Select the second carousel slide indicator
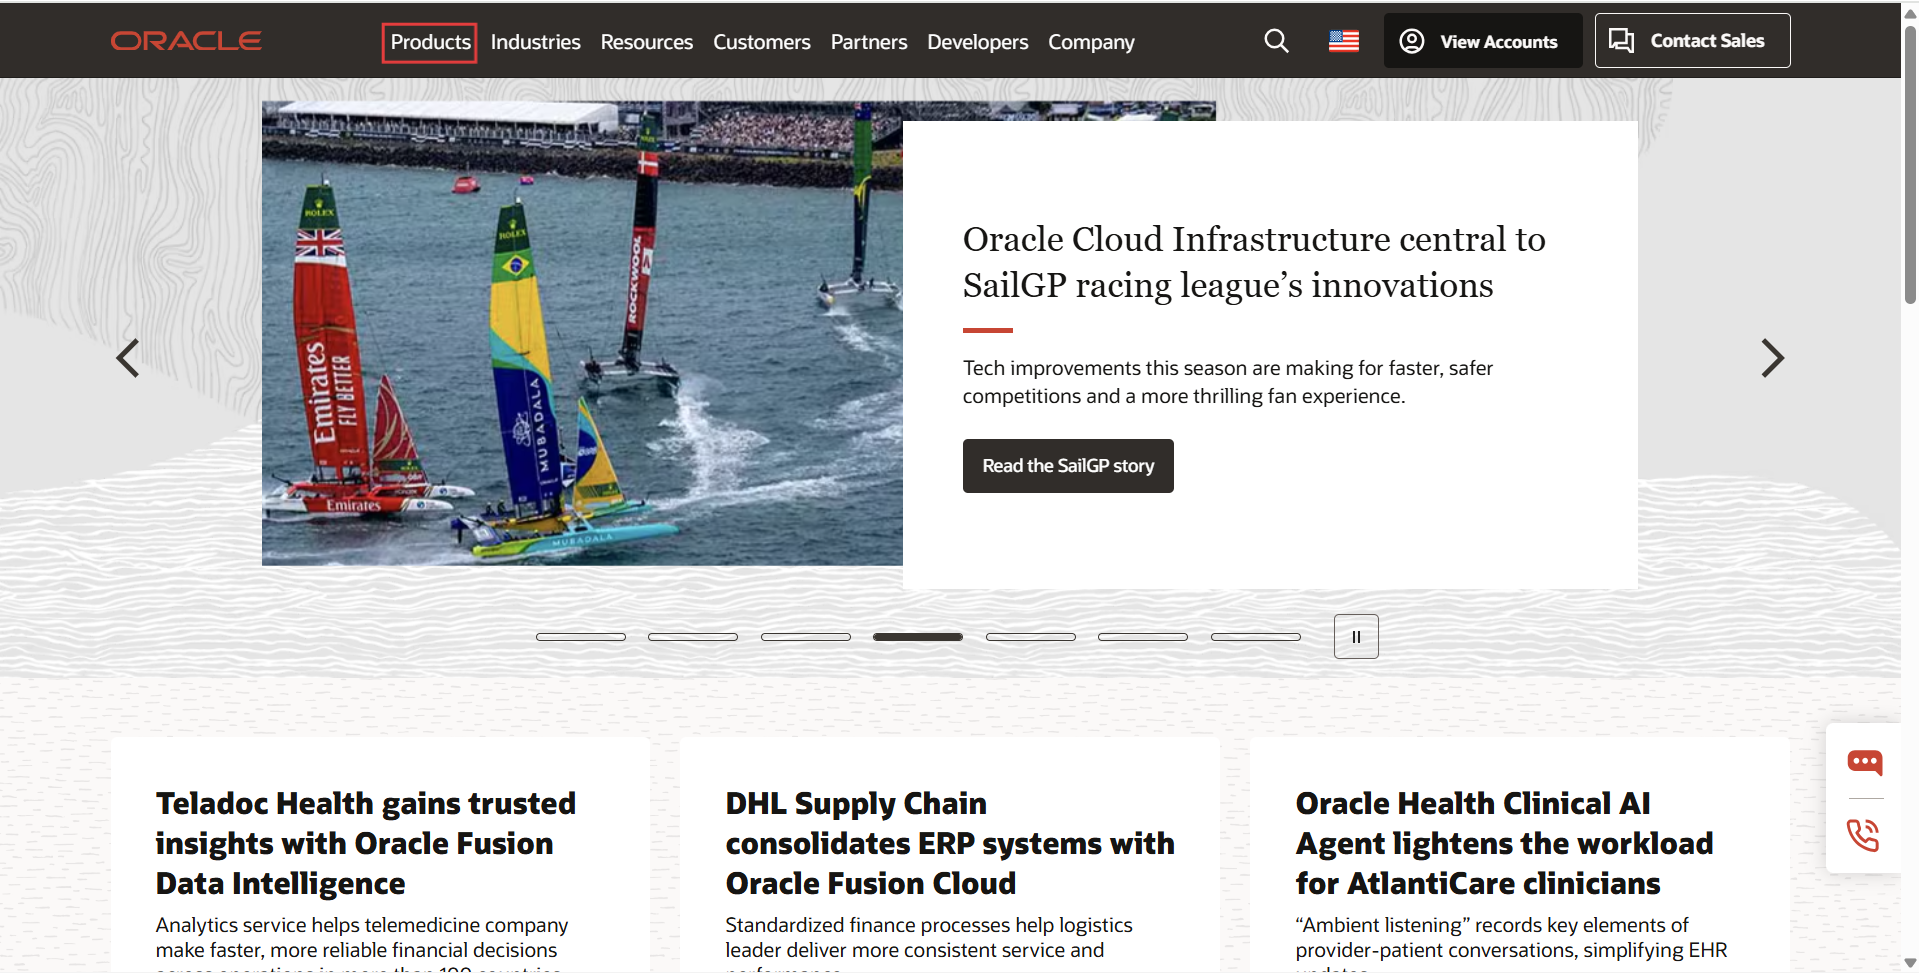This screenshot has height=973, width=1919. 693,637
